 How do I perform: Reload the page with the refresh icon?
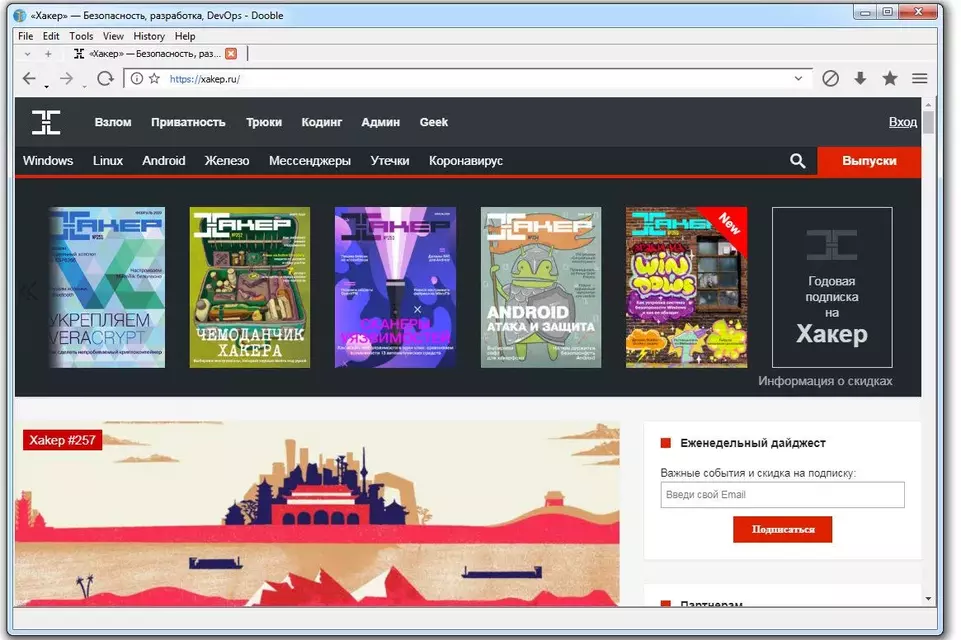(x=105, y=78)
